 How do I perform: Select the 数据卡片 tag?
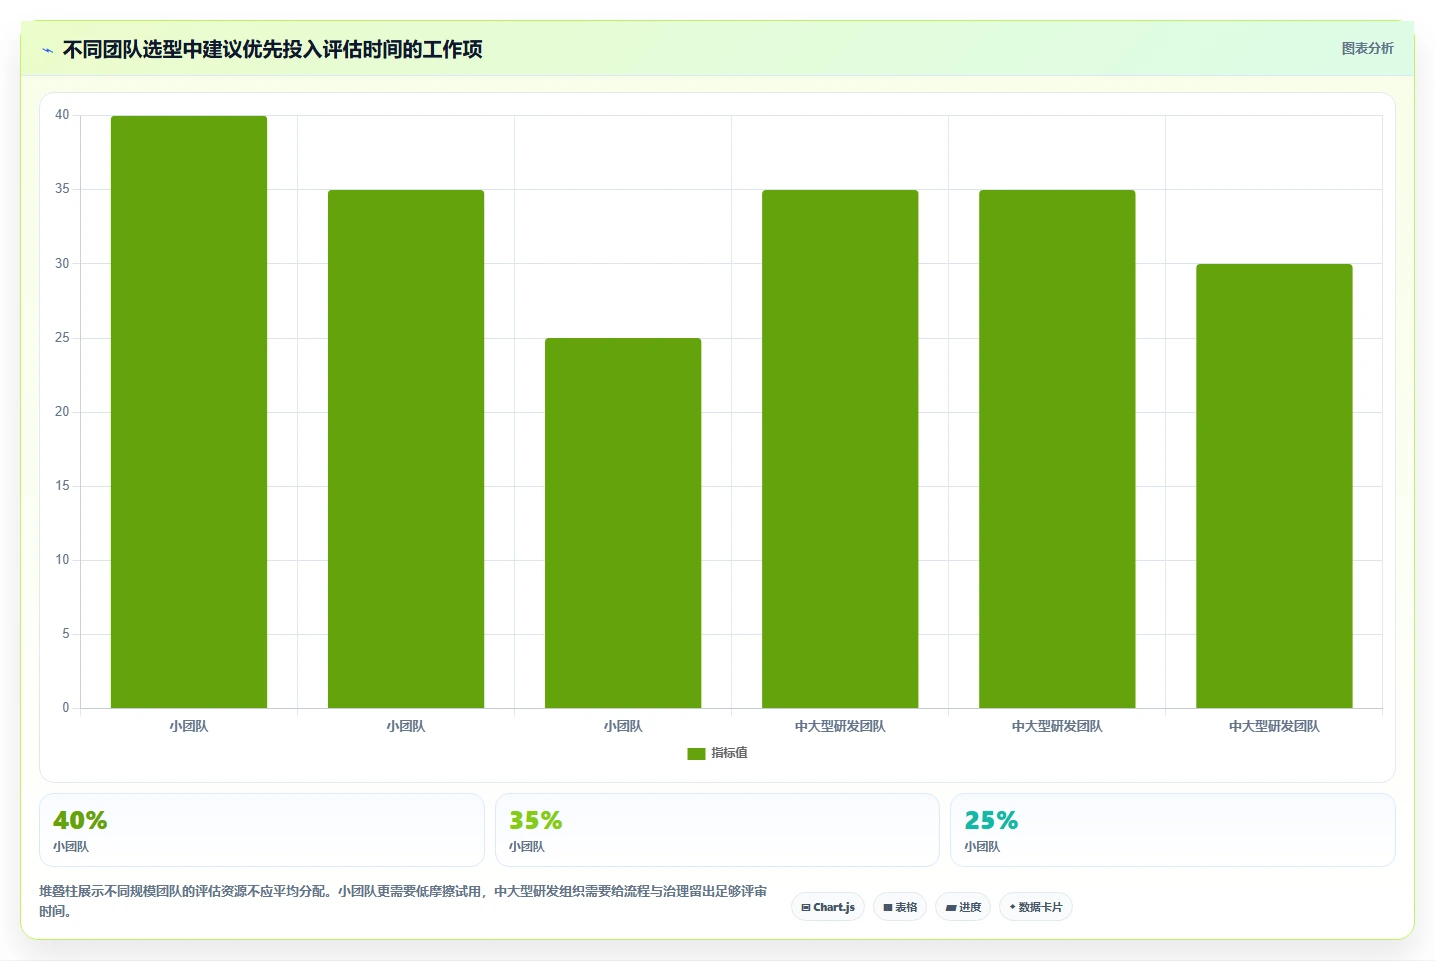1036,907
